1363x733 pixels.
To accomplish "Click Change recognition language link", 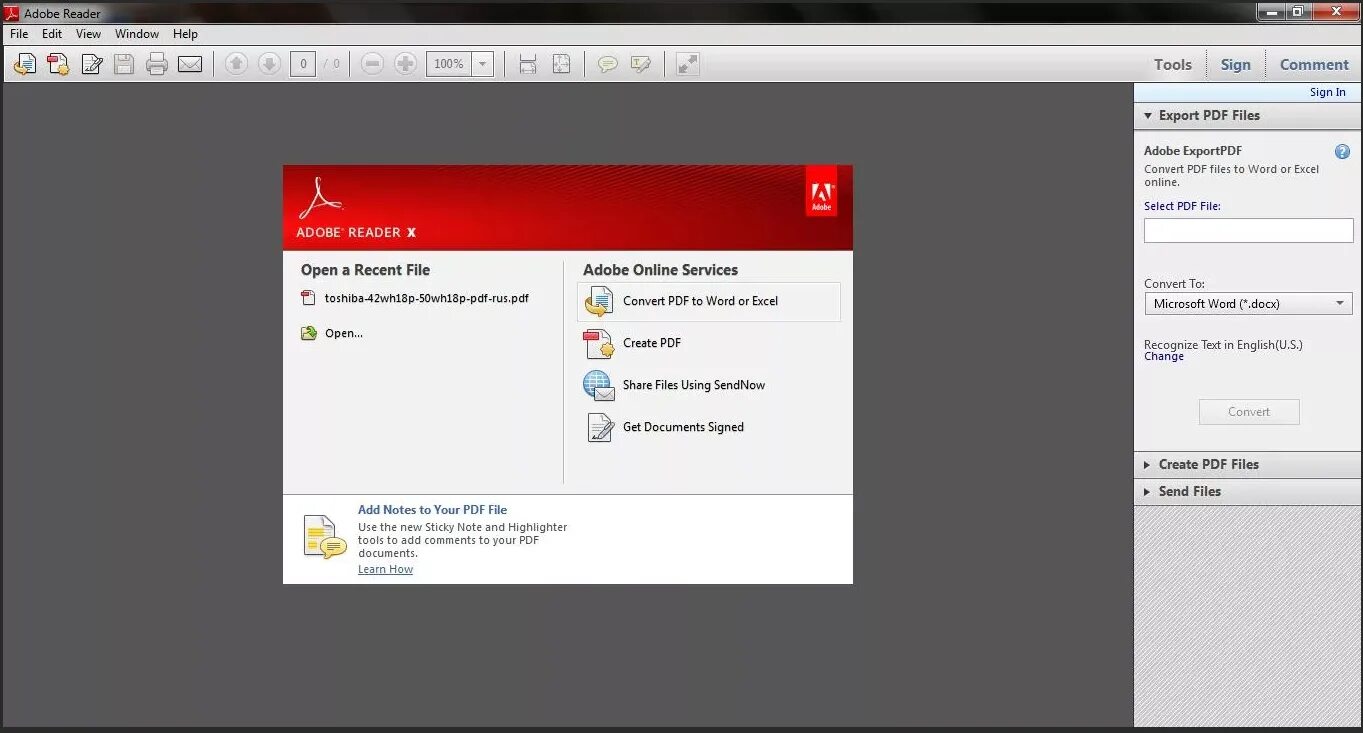I will (x=1164, y=356).
